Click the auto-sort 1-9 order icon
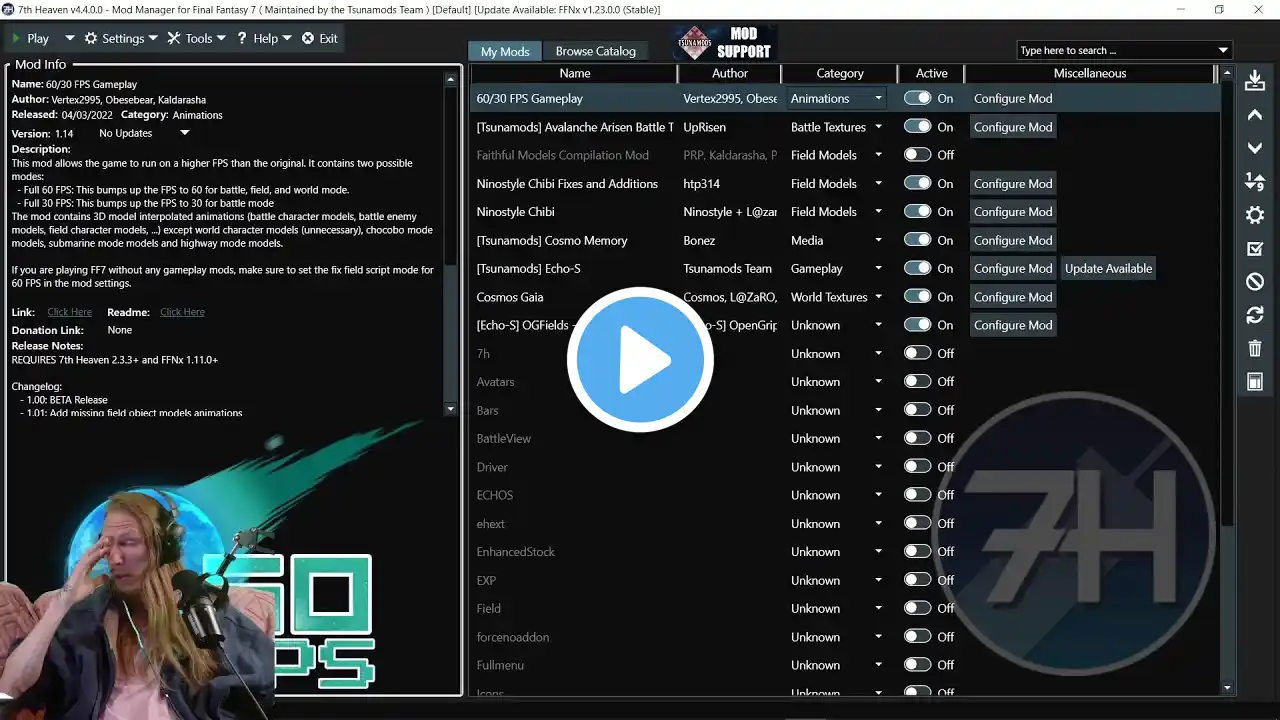Viewport: 1280px width, 720px height. point(1255,181)
